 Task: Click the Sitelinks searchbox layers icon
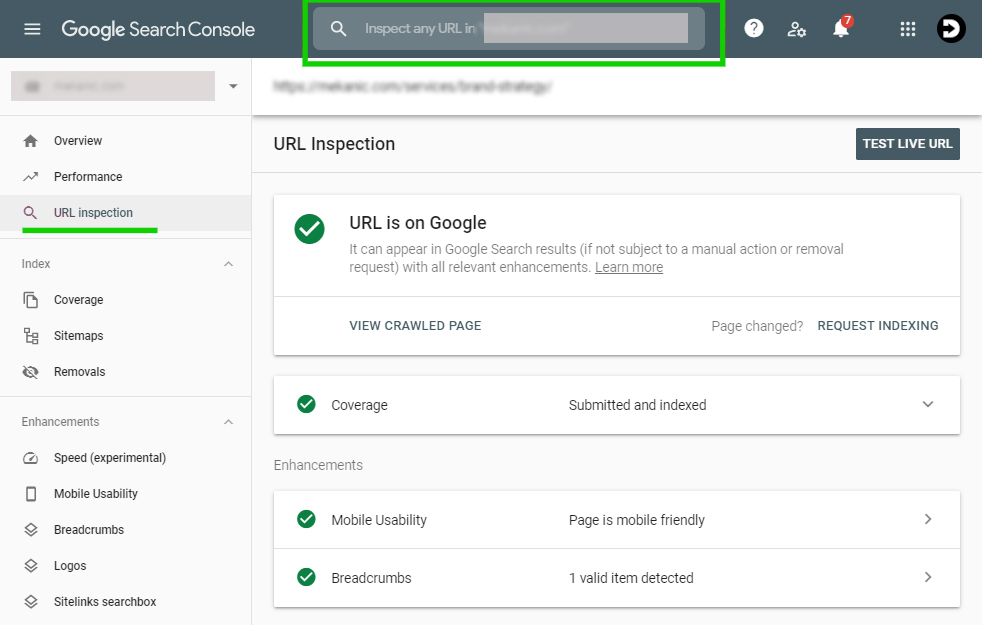coord(31,602)
